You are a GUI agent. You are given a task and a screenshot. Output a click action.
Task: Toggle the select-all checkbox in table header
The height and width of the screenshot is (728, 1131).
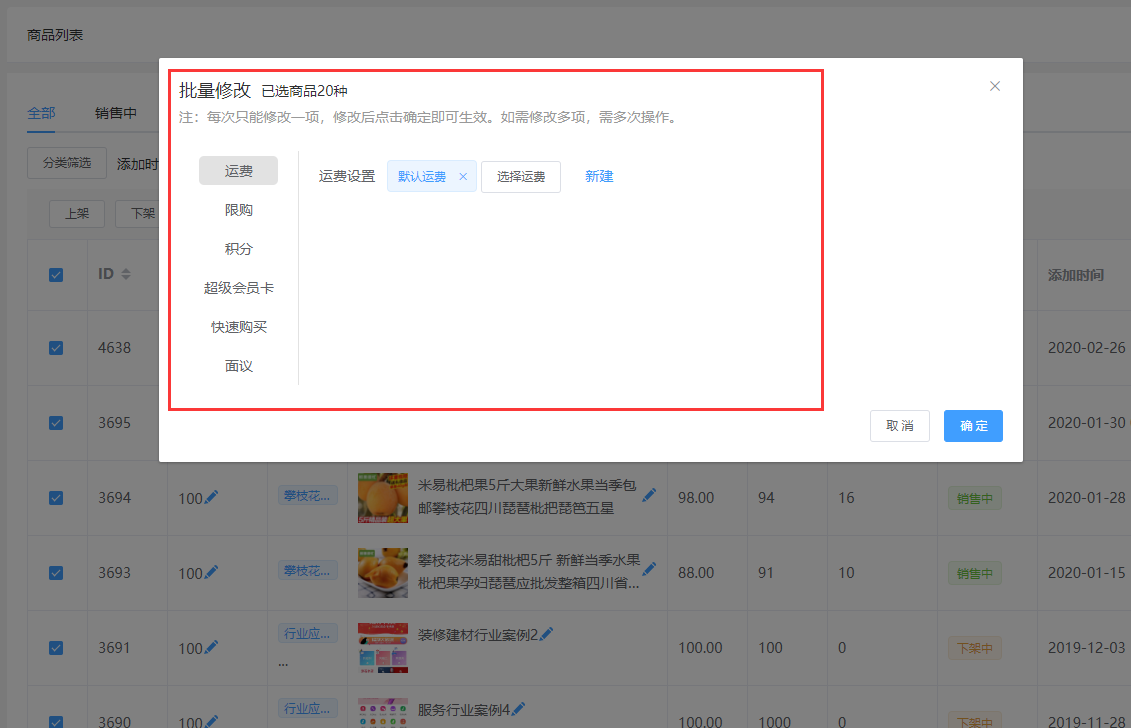coord(56,275)
